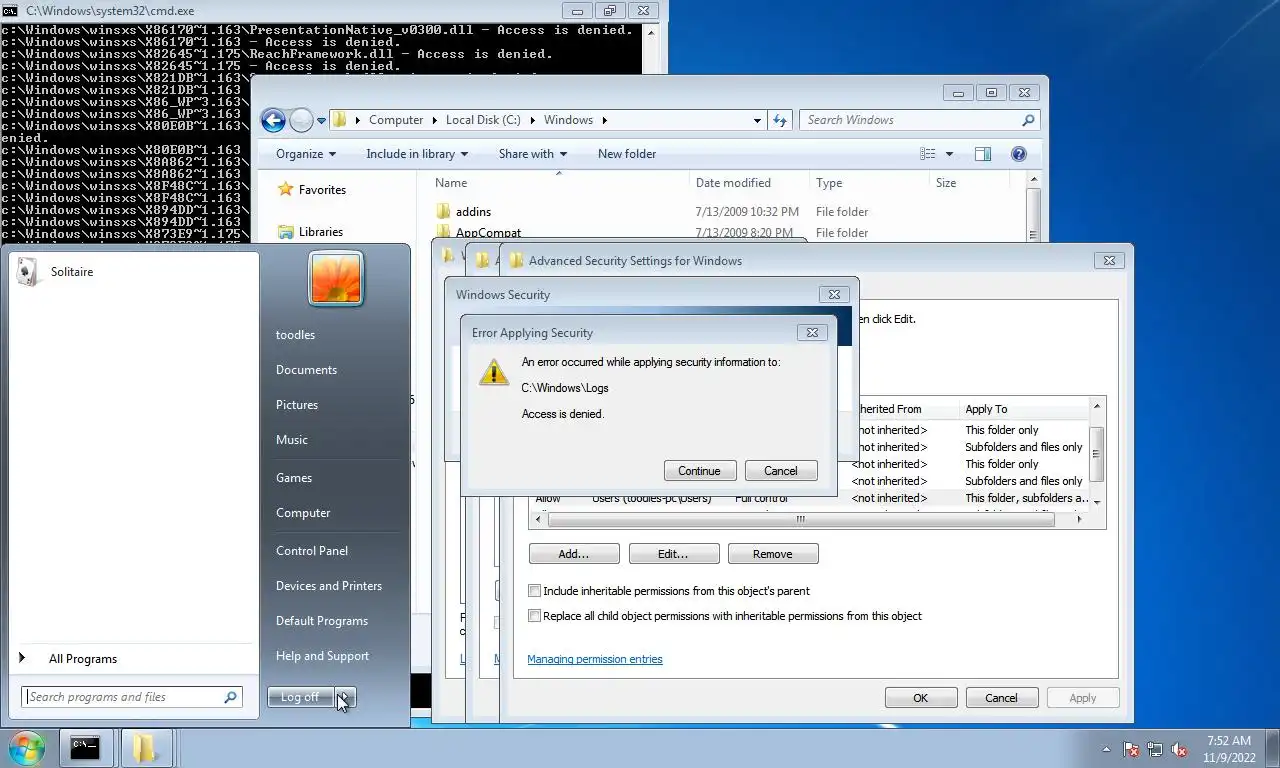Click Continue in Error Applying Security dialog
Image resolution: width=1280 pixels, height=768 pixels.
pyautogui.click(x=699, y=471)
